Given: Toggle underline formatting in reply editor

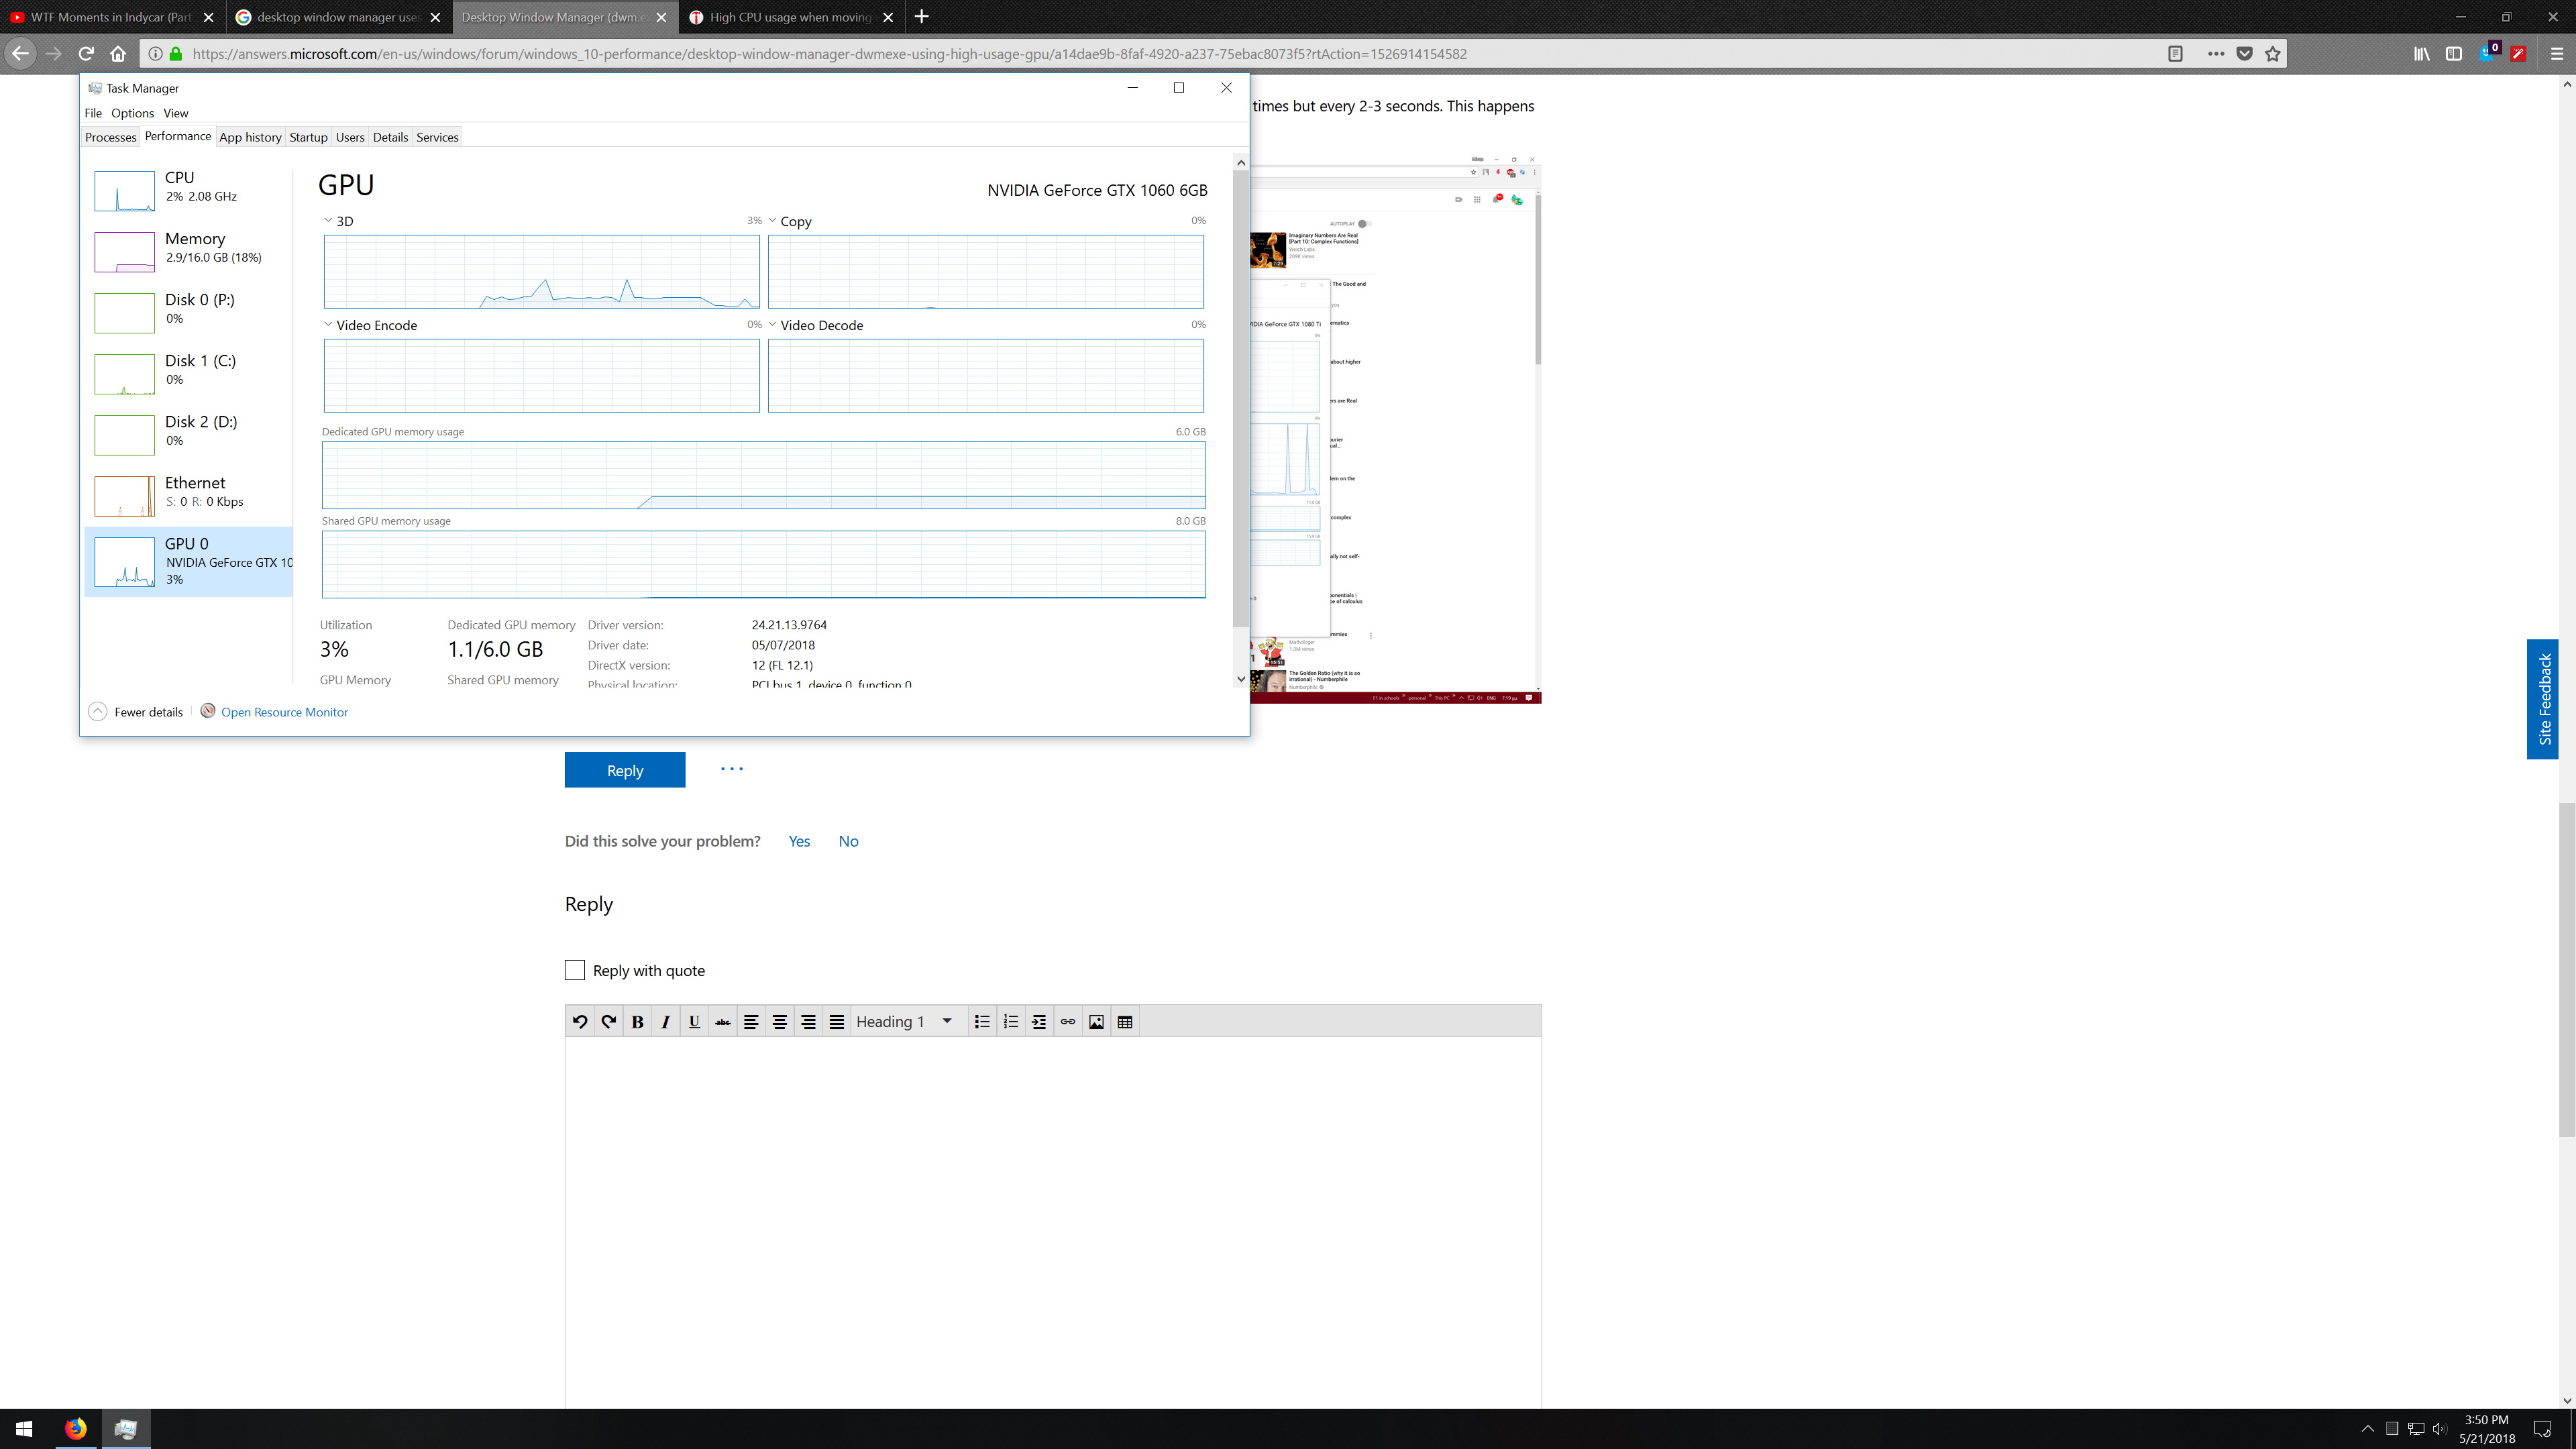Looking at the screenshot, I should (x=694, y=1021).
